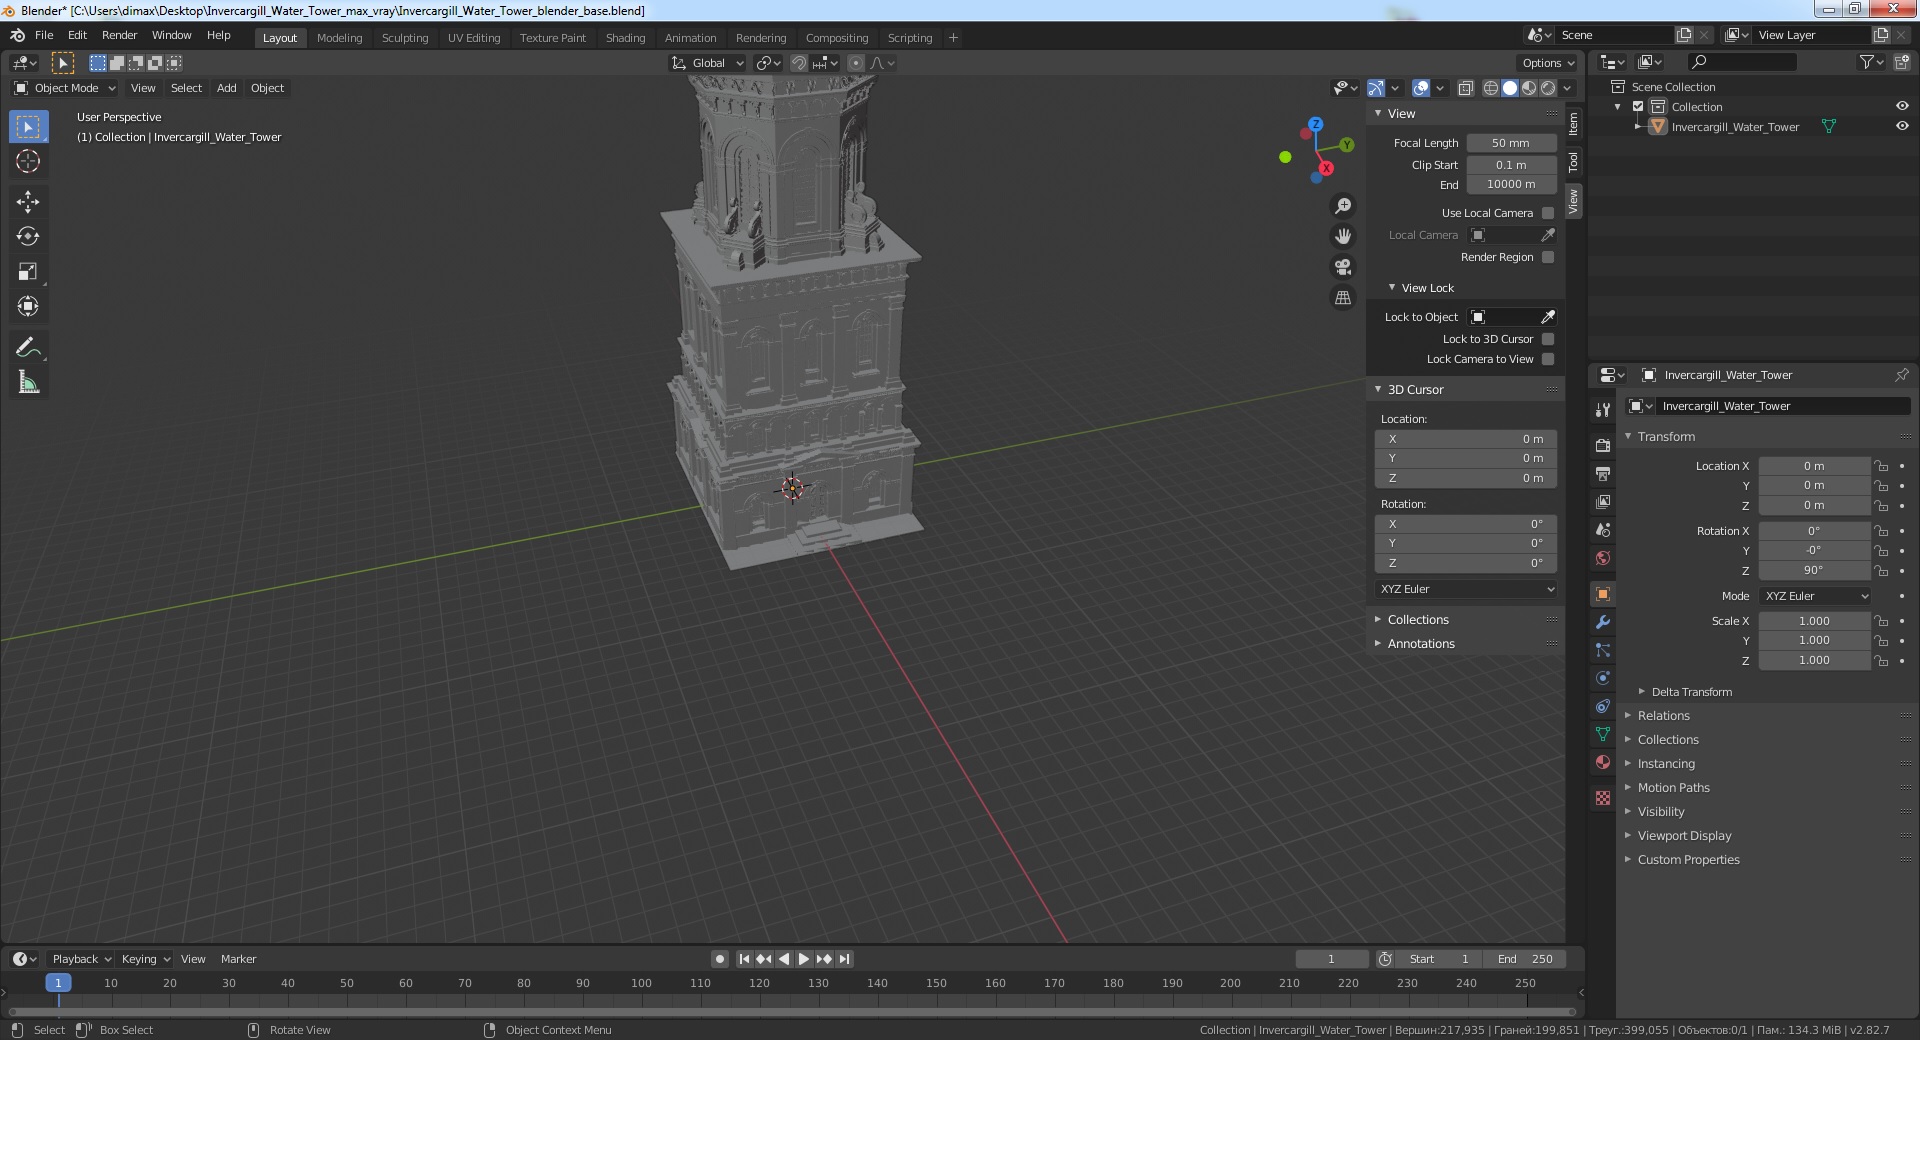Open the Texture properties tab
The image size is (1920, 1158).
tap(1603, 798)
